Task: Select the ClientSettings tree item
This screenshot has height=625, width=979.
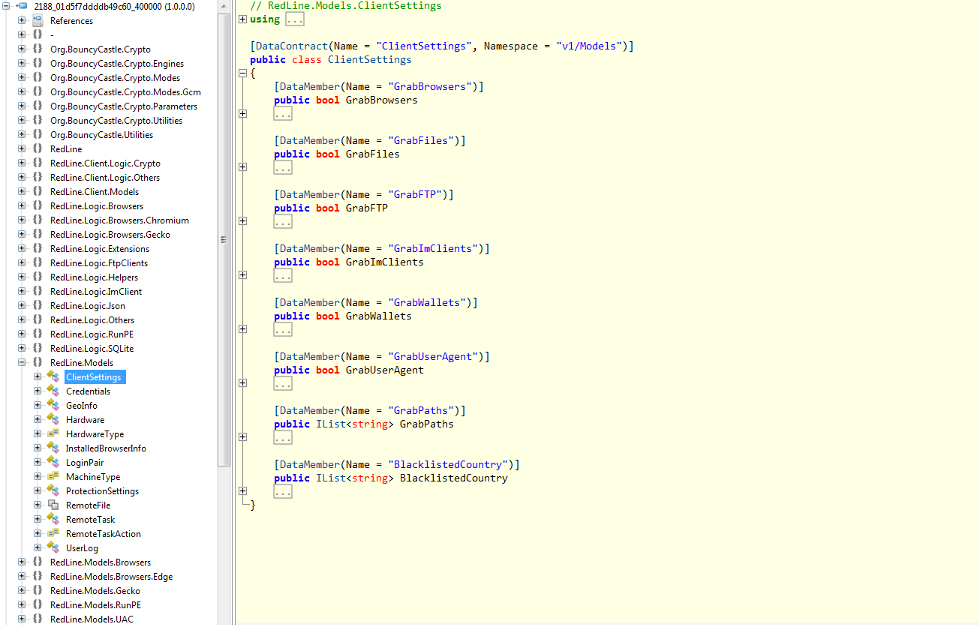Action: pos(94,376)
